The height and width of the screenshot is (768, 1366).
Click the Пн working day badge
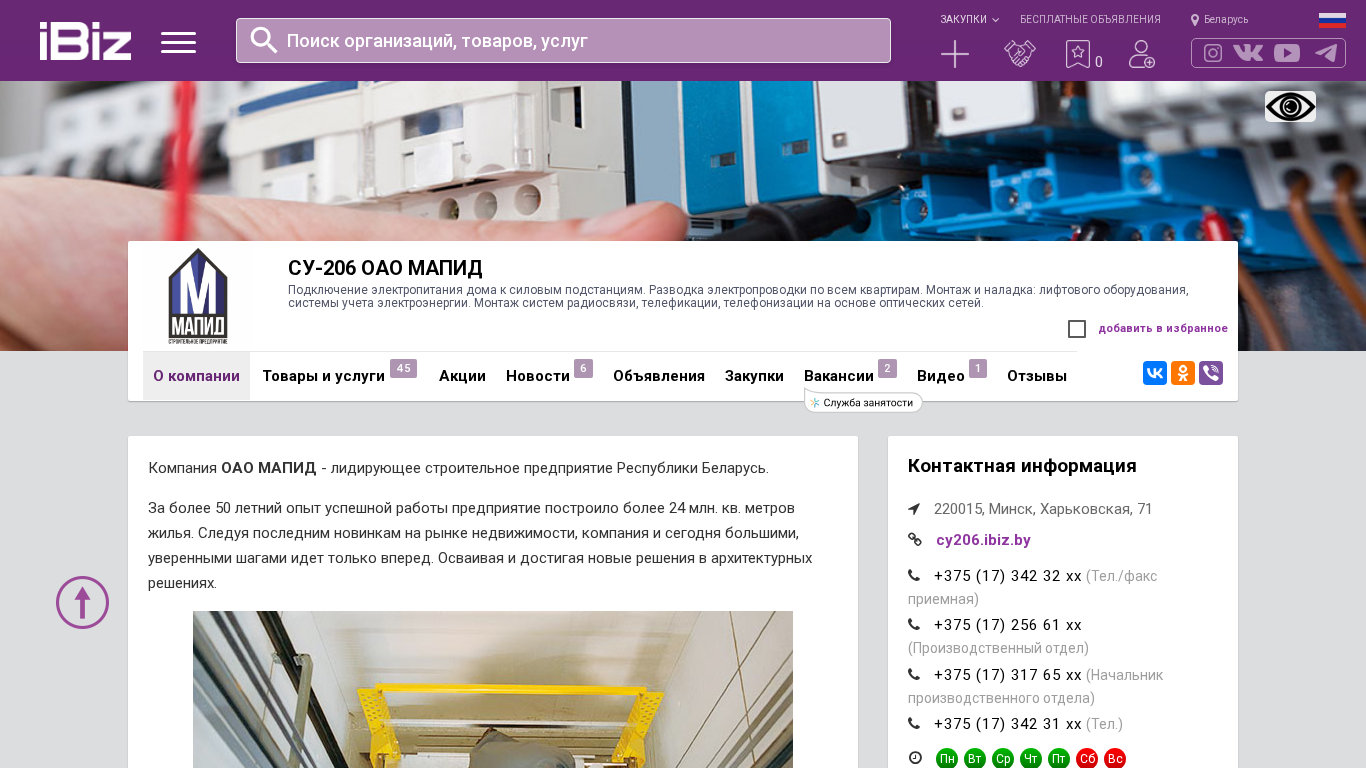947,759
